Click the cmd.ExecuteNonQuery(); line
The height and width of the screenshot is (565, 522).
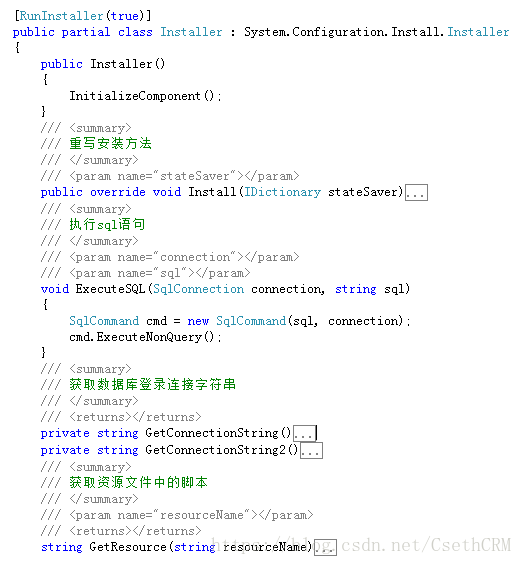[x=145, y=337]
